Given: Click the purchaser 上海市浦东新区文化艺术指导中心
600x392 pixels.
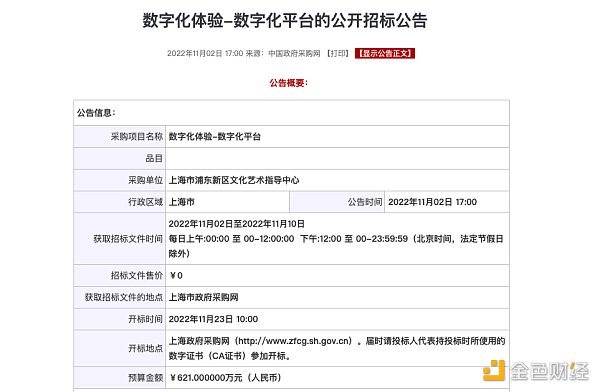Looking at the screenshot, I should tap(234, 180).
